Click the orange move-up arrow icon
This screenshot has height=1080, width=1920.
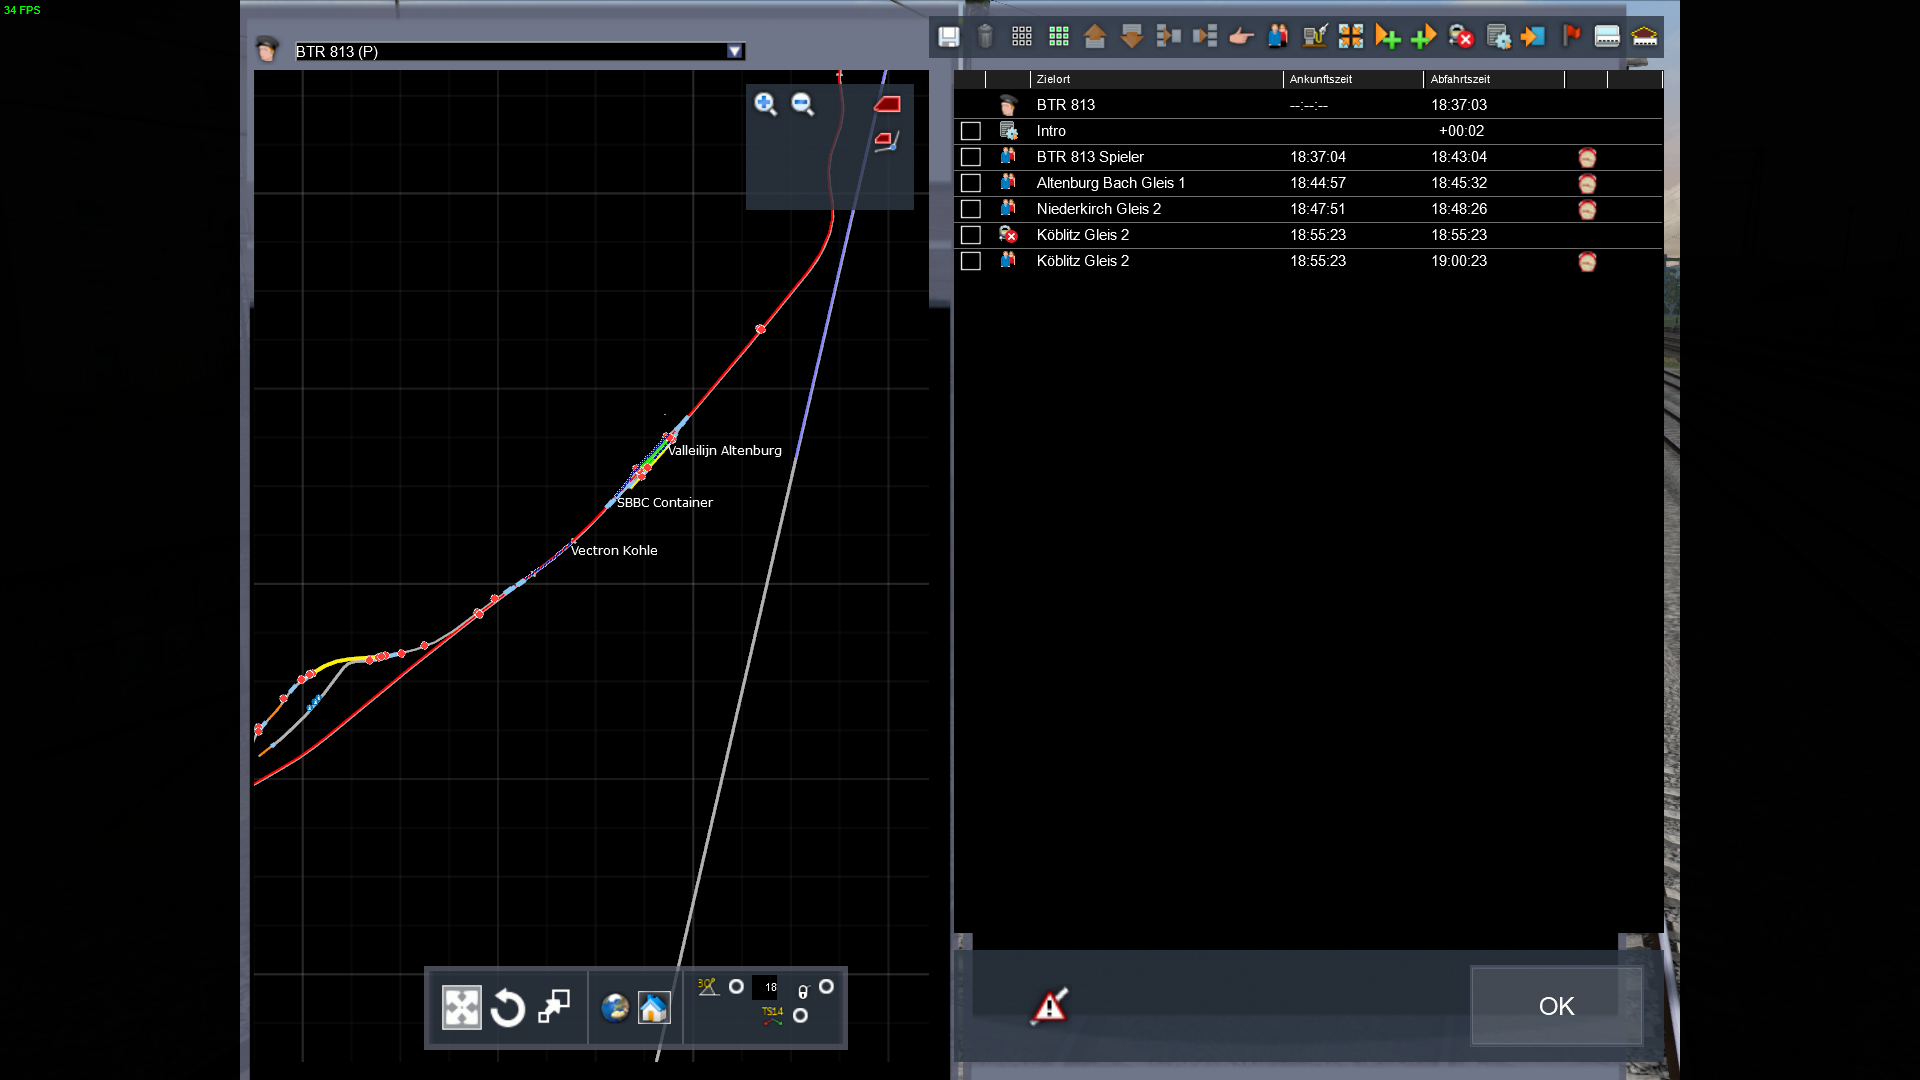[1095, 37]
